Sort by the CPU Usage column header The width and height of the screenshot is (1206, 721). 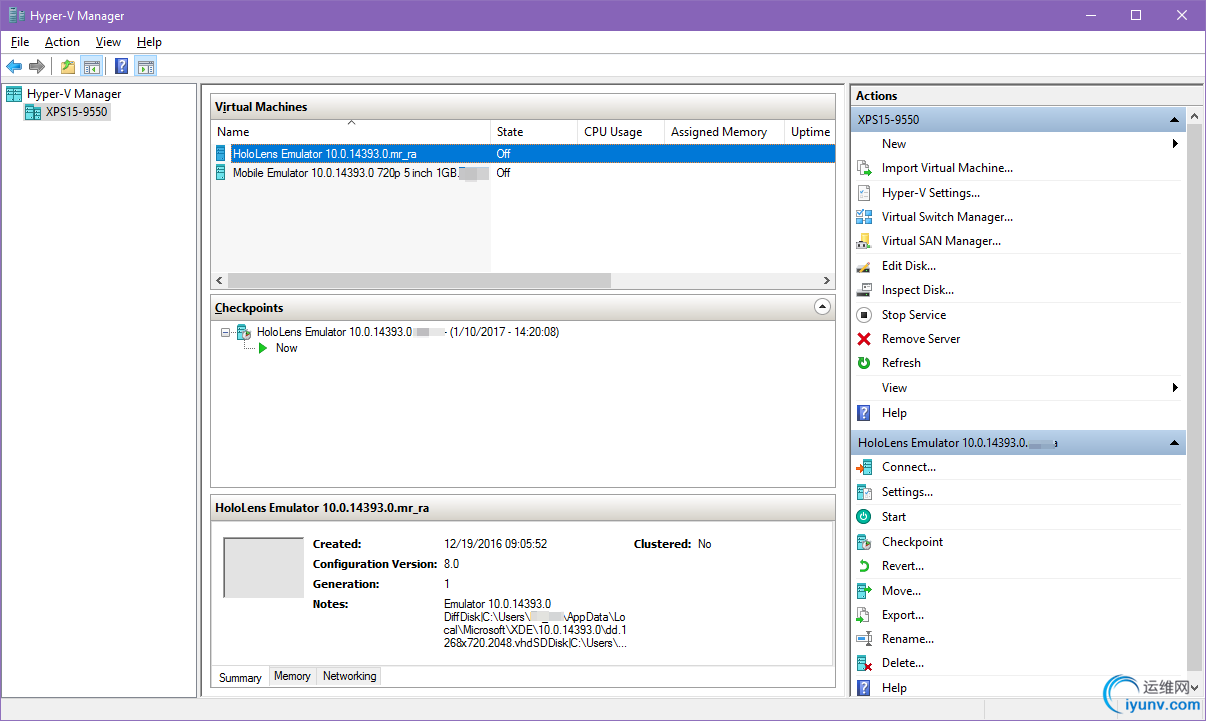[621, 132]
